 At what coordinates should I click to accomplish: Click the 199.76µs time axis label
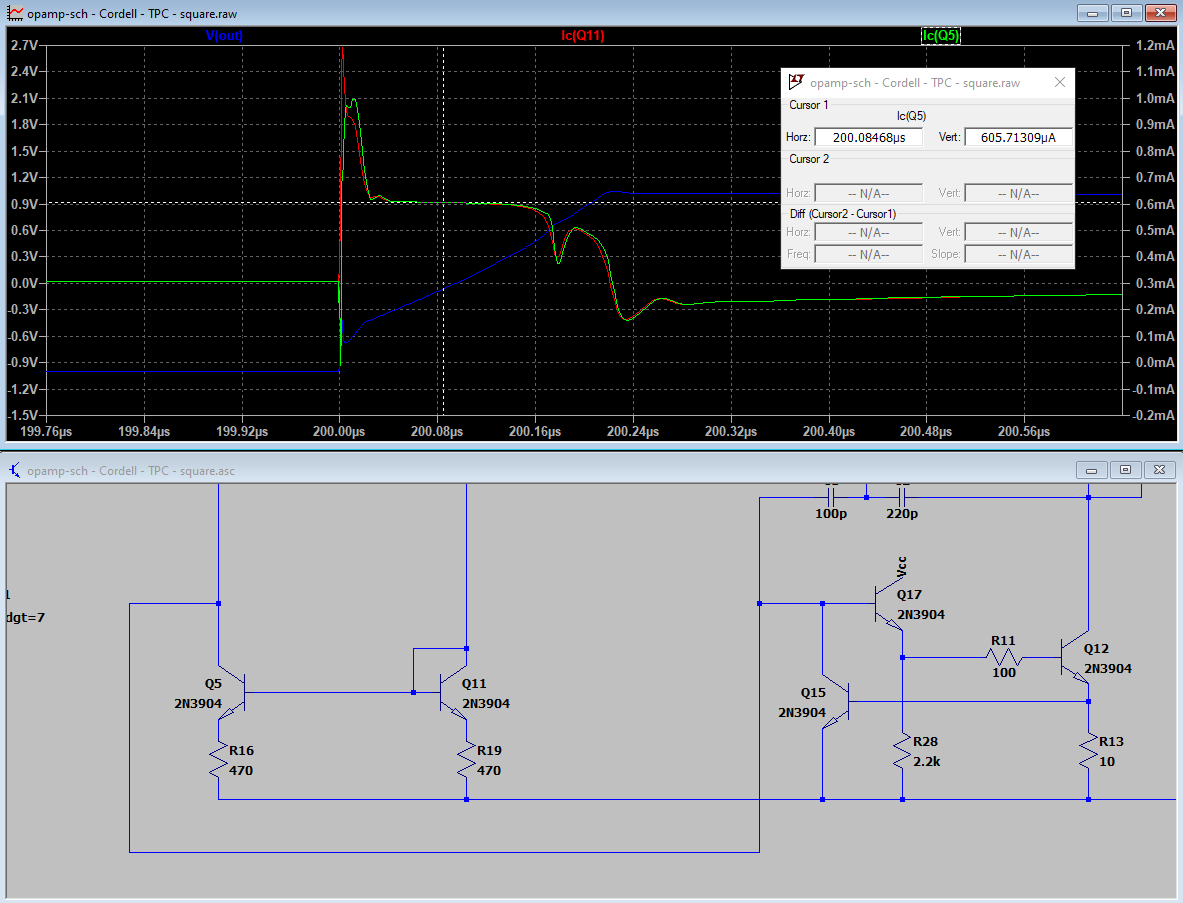pyautogui.click(x=45, y=432)
